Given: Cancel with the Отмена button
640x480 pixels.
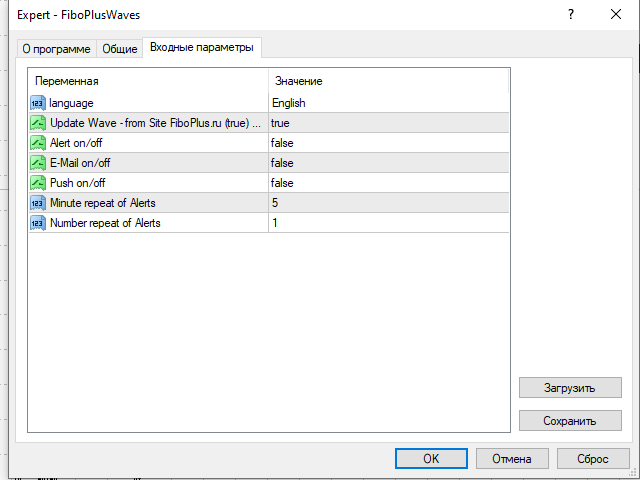Looking at the screenshot, I should (x=512, y=459).
